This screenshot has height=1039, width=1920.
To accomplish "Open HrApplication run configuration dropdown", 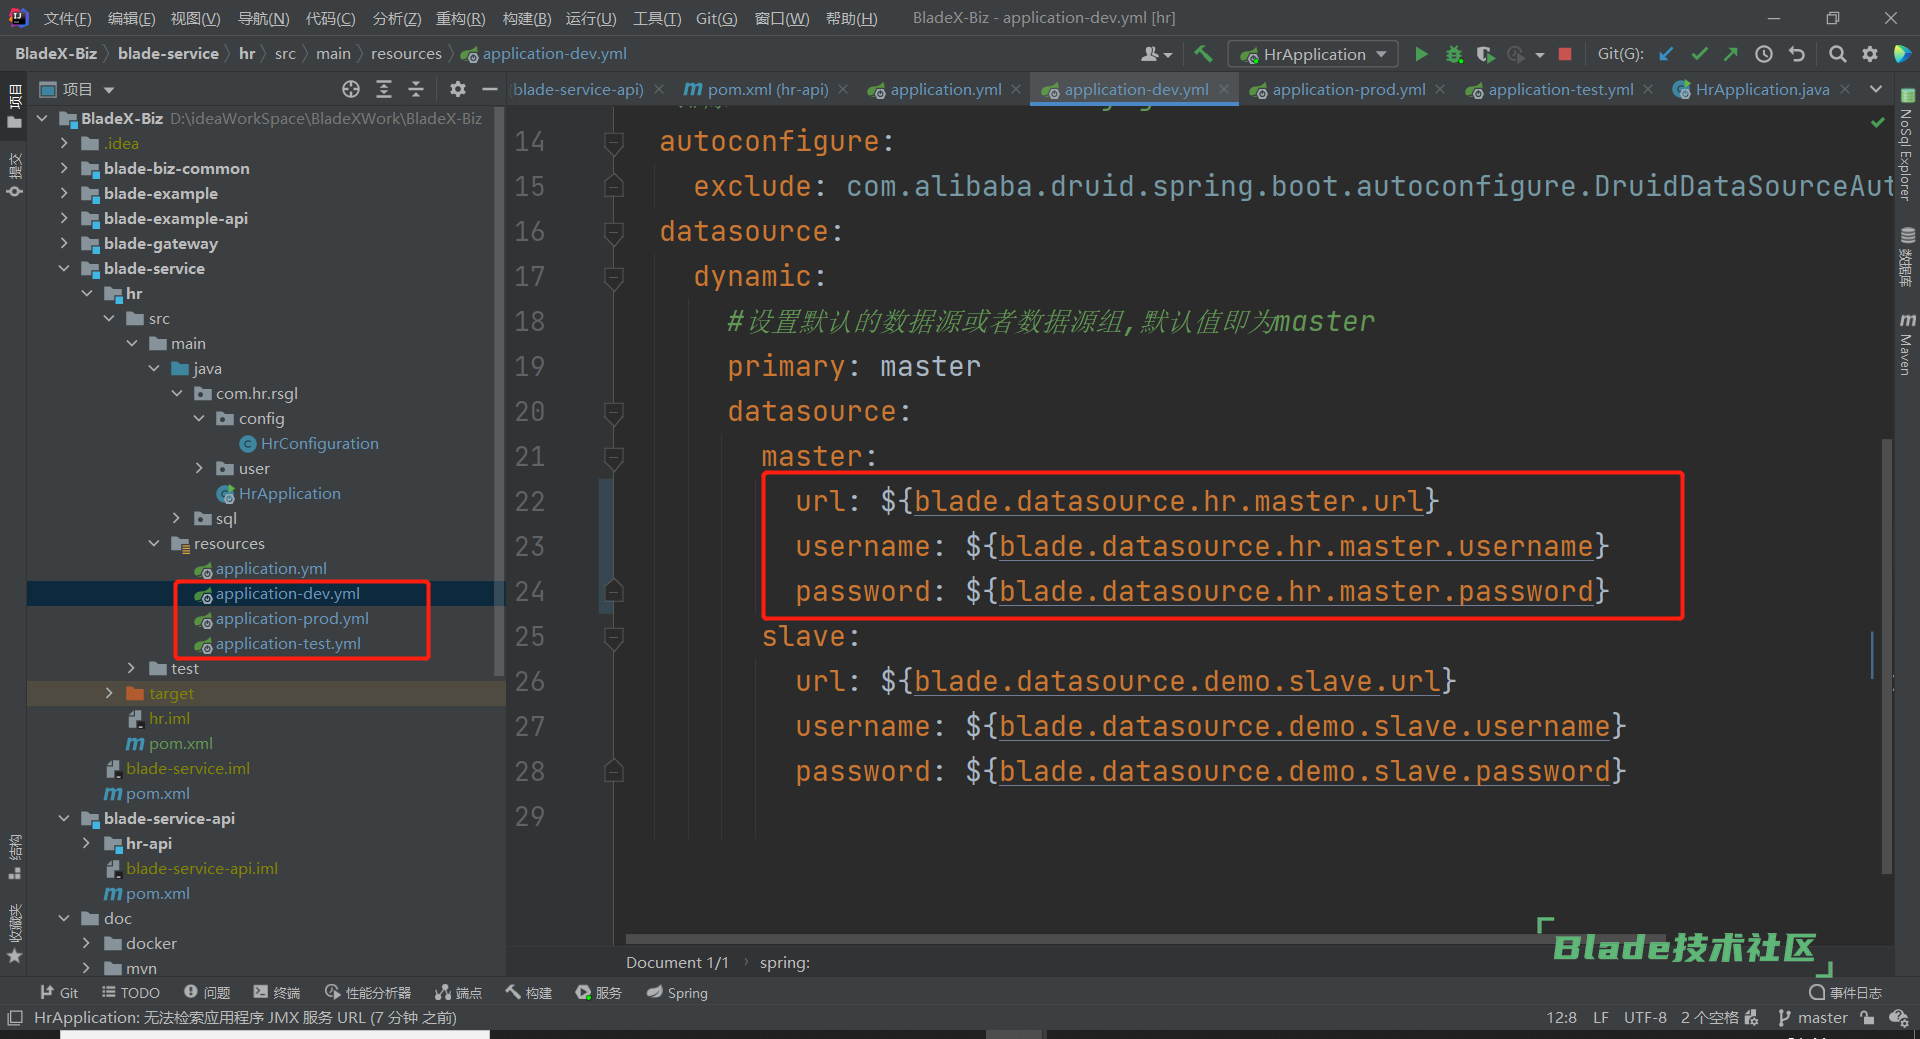I will click(x=1312, y=54).
